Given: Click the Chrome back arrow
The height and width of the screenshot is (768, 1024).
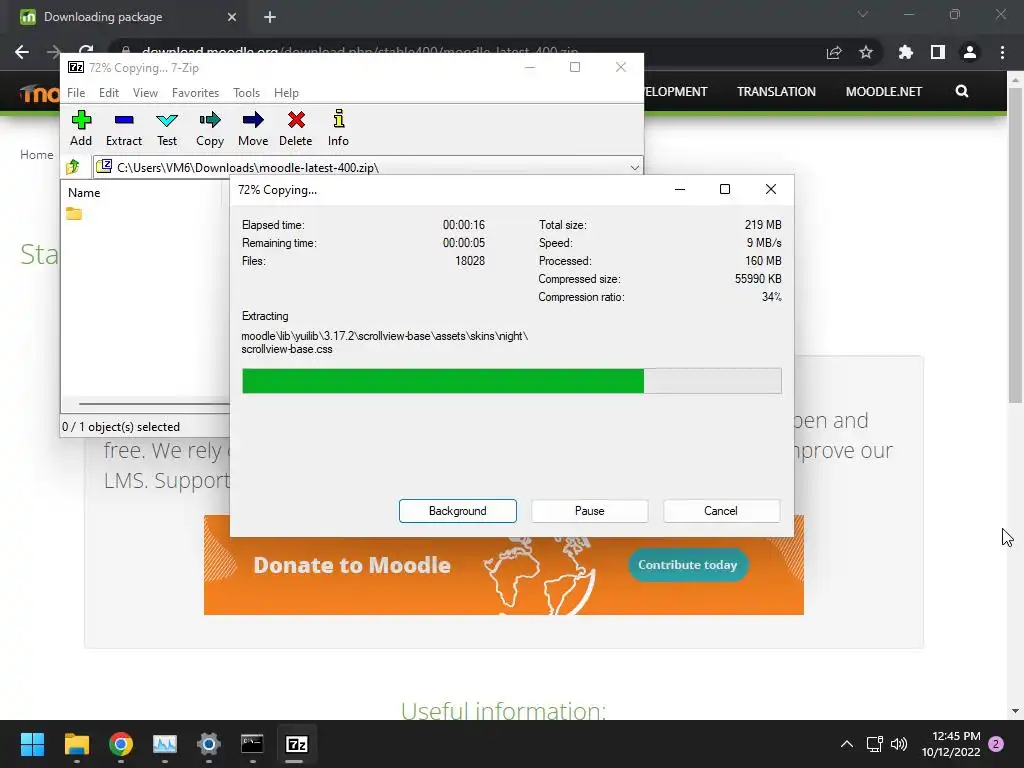Looking at the screenshot, I should (x=22, y=52).
